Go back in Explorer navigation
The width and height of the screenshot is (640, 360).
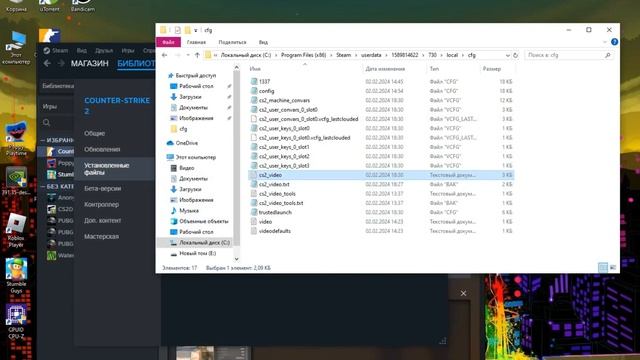point(164,55)
